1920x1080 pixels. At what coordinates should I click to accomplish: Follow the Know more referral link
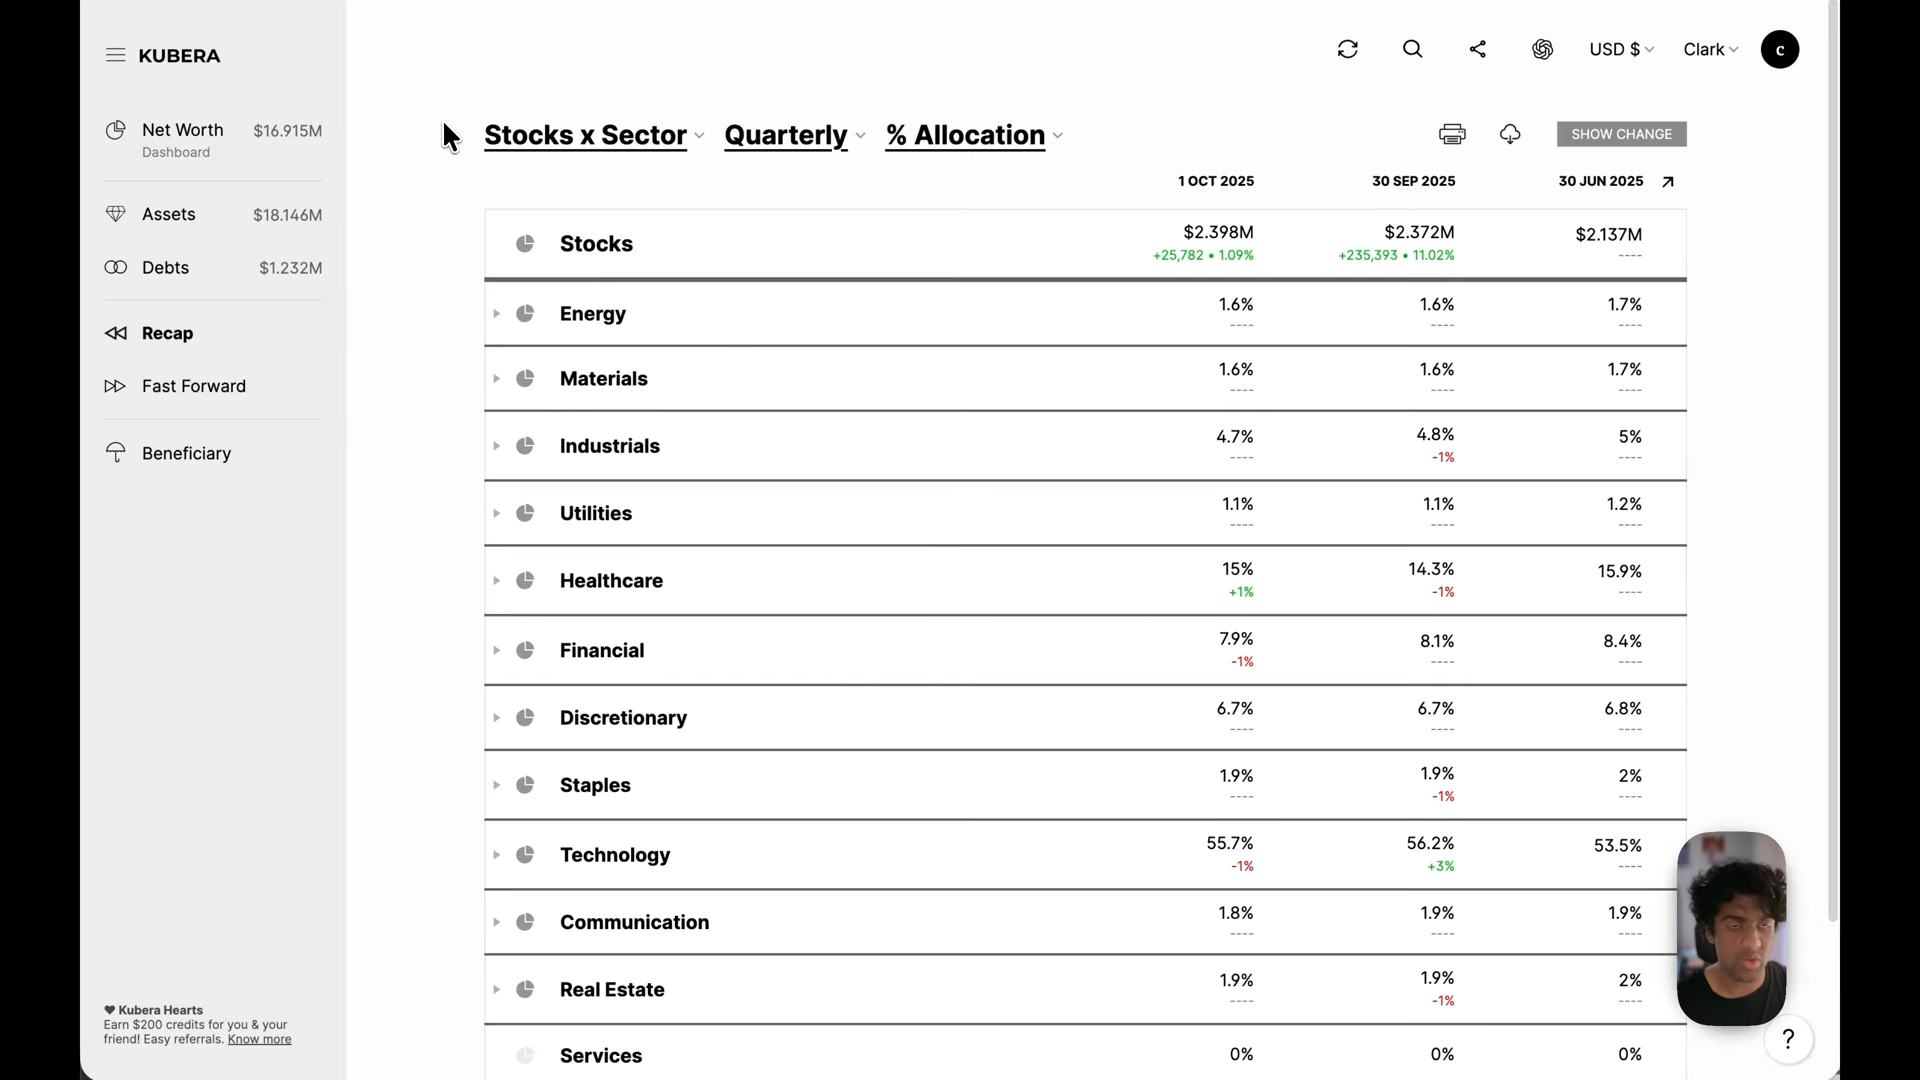pyautogui.click(x=259, y=1040)
